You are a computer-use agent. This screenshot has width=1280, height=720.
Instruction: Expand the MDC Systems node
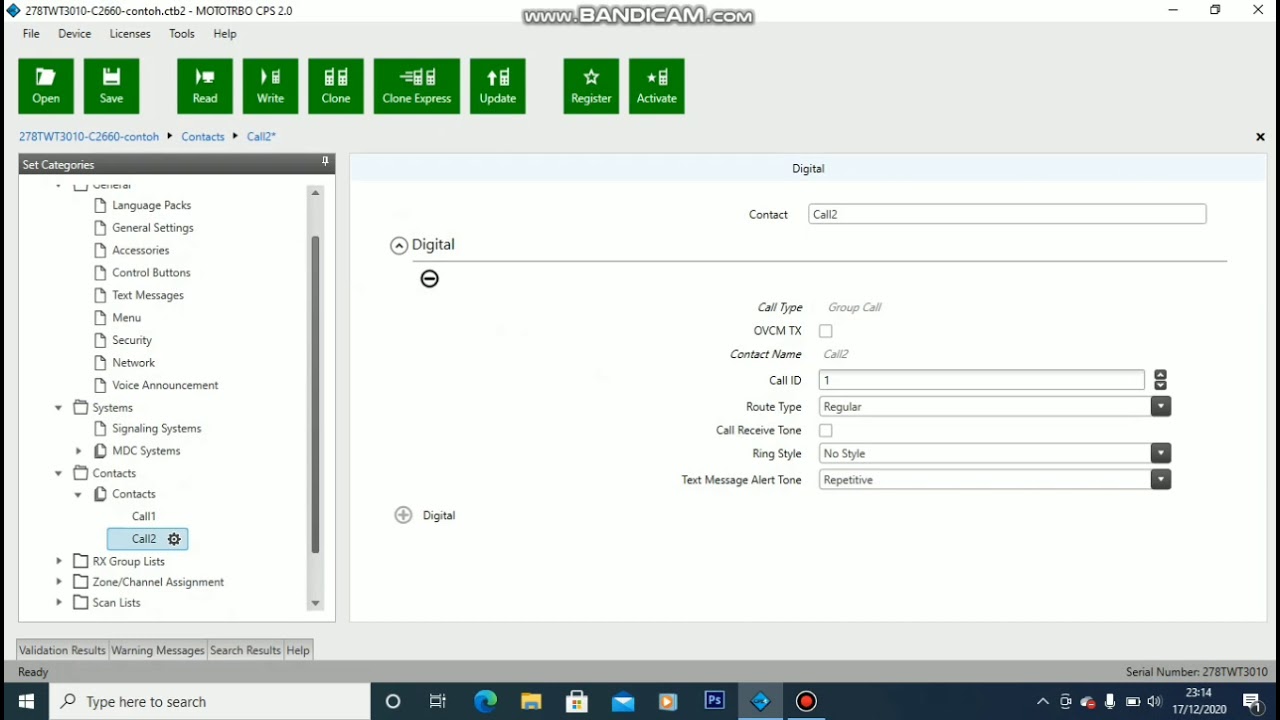(78, 451)
